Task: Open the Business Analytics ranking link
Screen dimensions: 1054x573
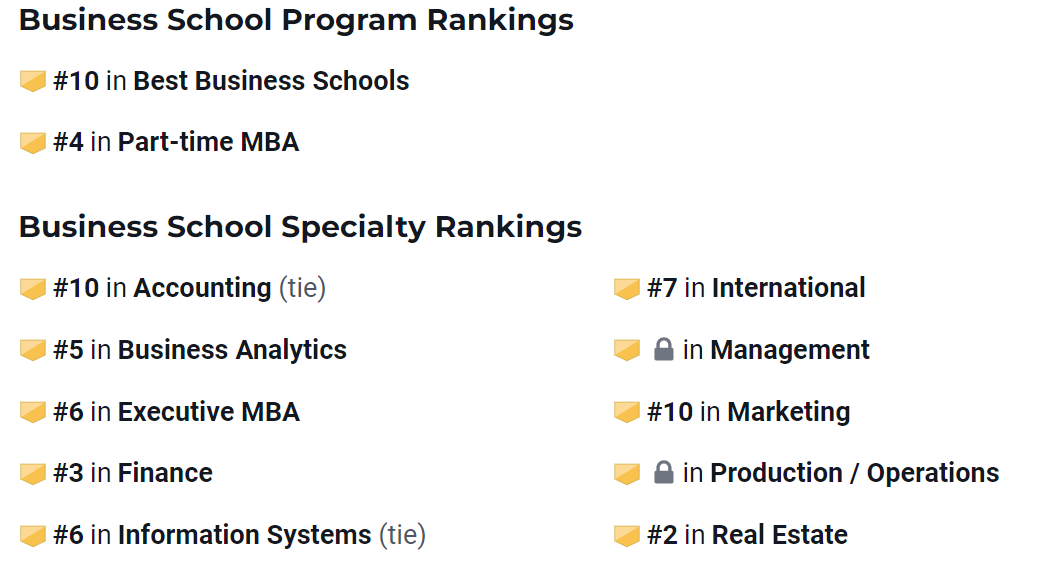Action: (233, 350)
